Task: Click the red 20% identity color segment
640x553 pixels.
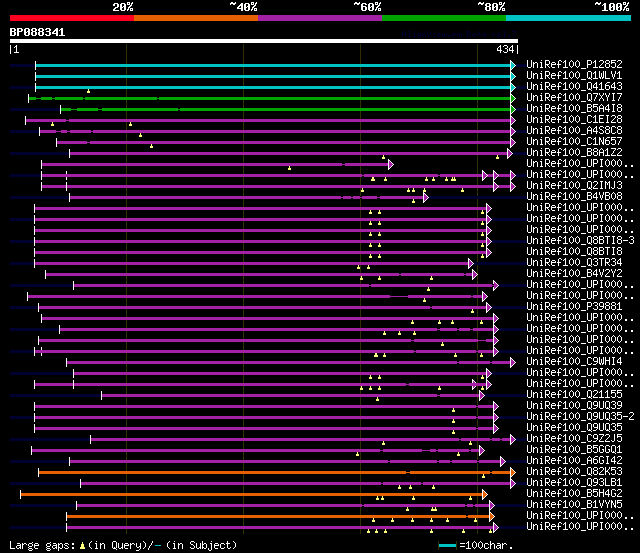Action: click(72, 18)
